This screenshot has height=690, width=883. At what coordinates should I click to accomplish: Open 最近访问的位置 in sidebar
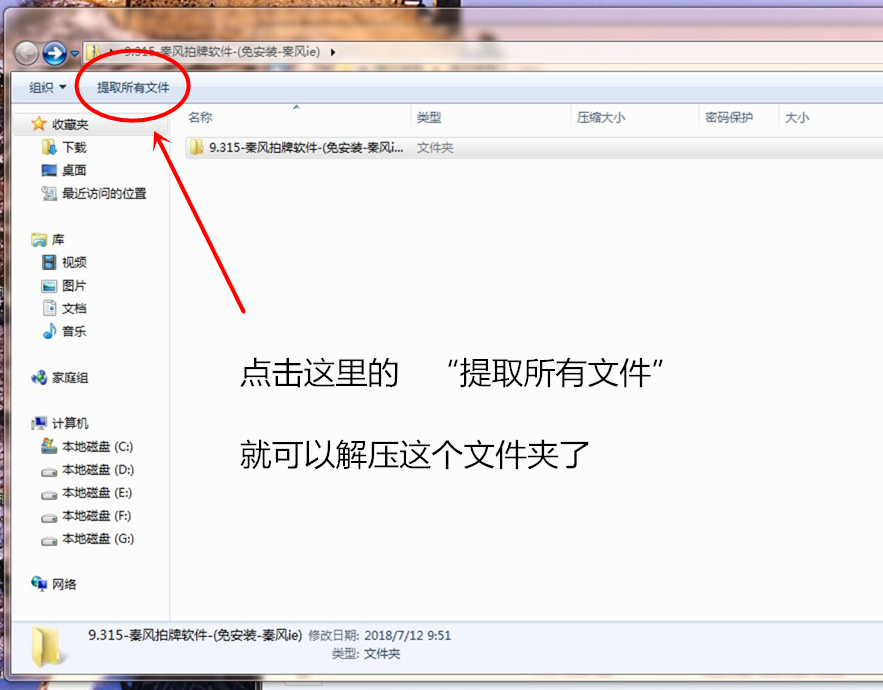[x=103, y=193]
